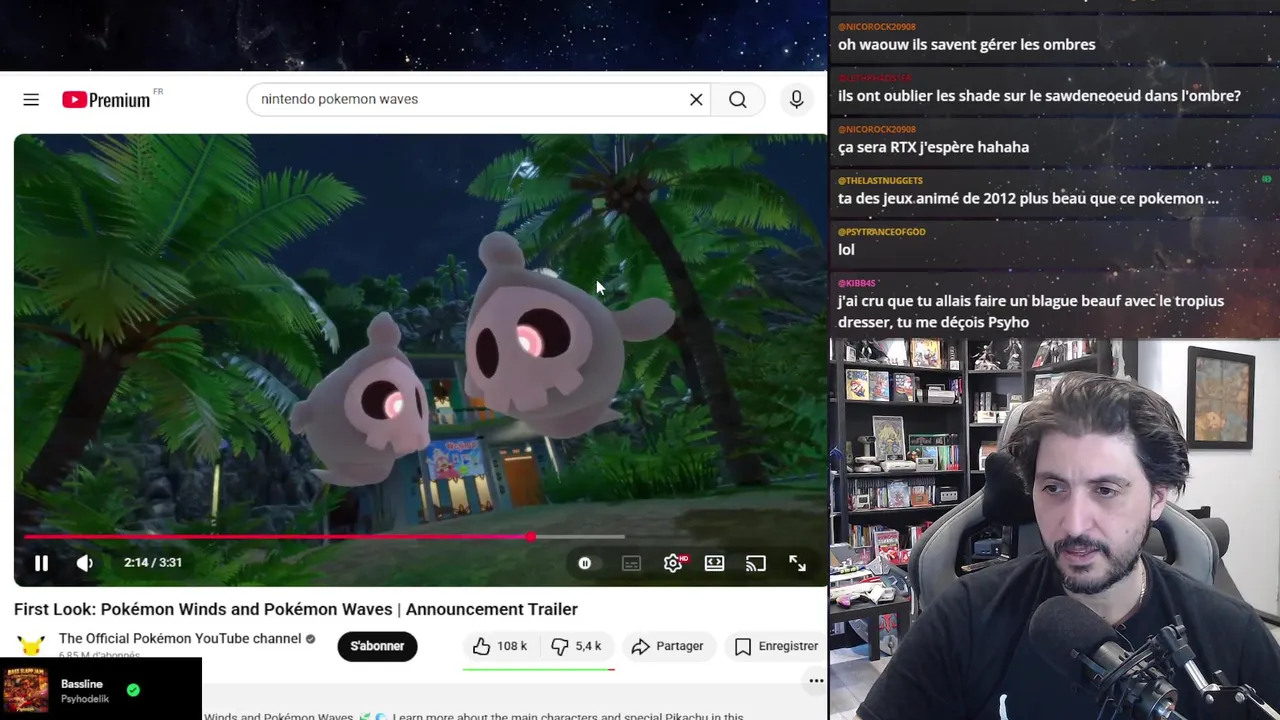The width and height of the screenshot is (1280, 720).
Task: Click the S'abonner subscribe button
Action: click(377, 646)
